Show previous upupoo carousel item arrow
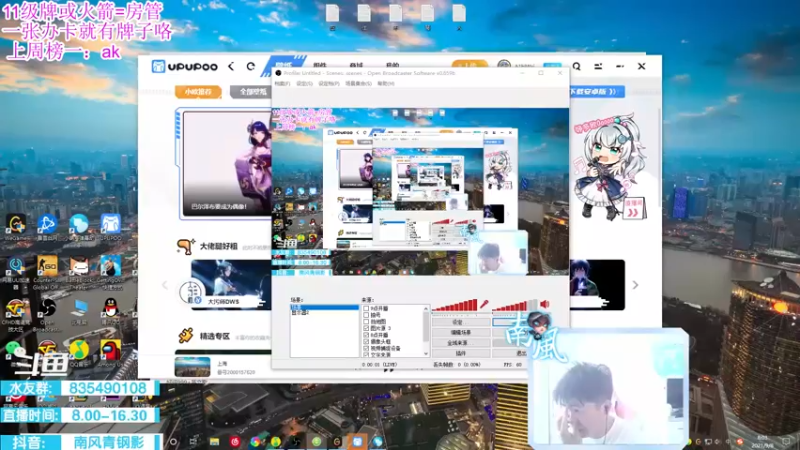This screenshot has height=450, width=800. click(x=165, y=285)
